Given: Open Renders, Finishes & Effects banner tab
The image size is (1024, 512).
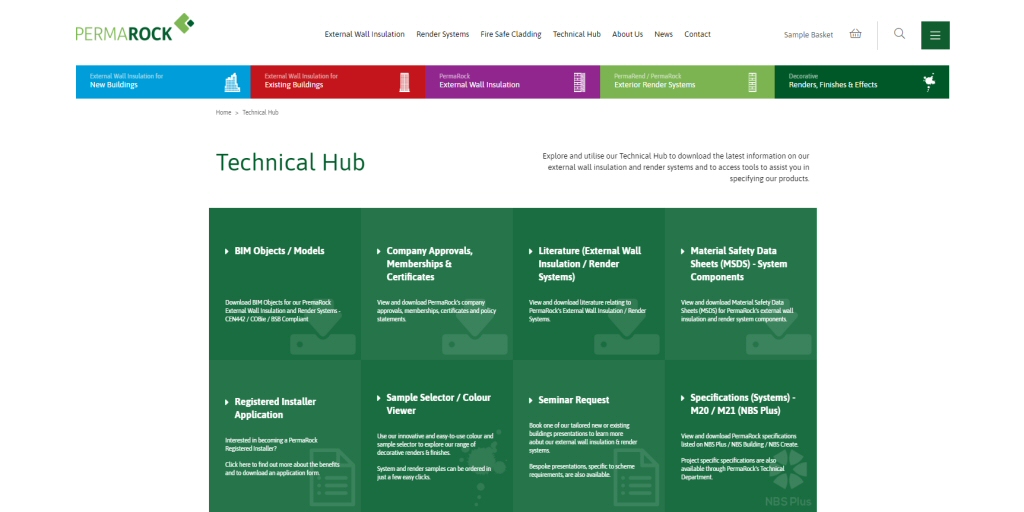Looking at the screenshot, I should click(862, 82).
